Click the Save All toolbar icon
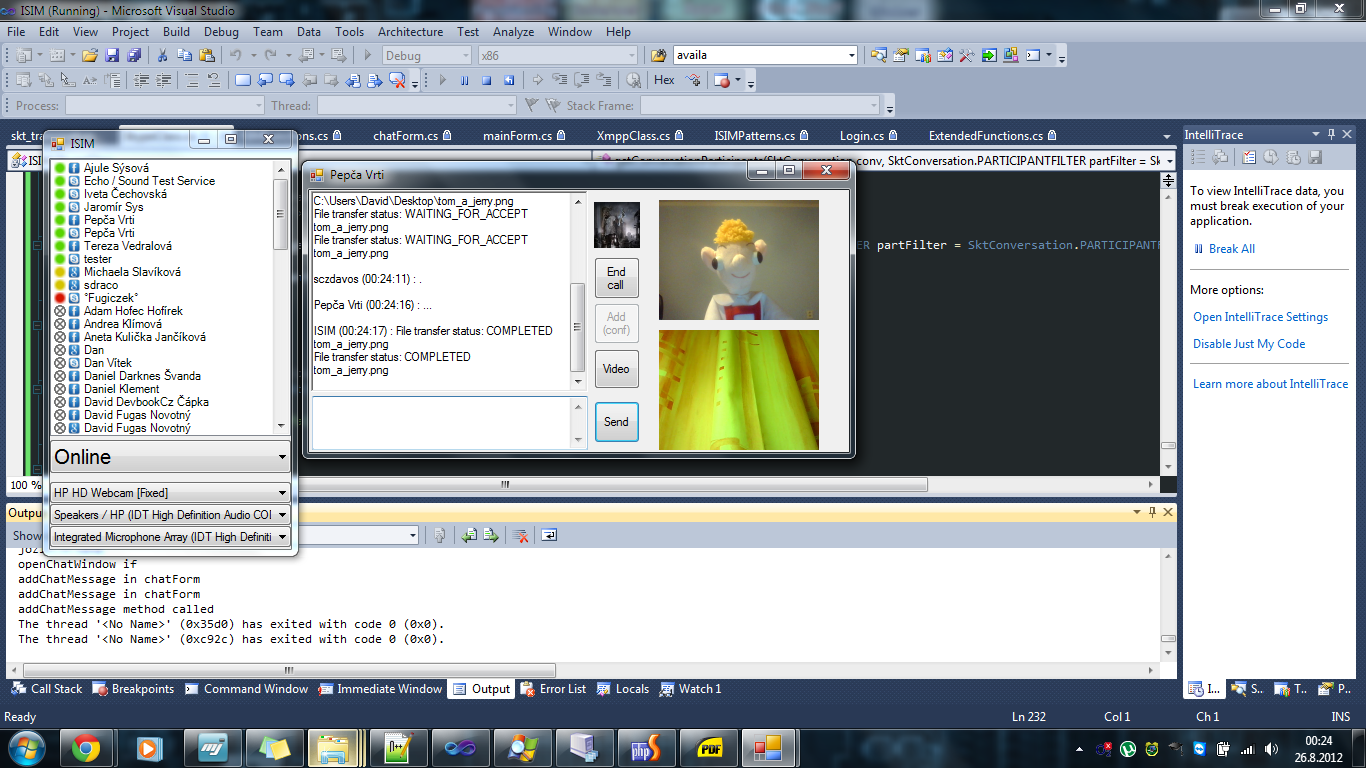Screen dimensions: 1366x768 click(x=133, y=55)
